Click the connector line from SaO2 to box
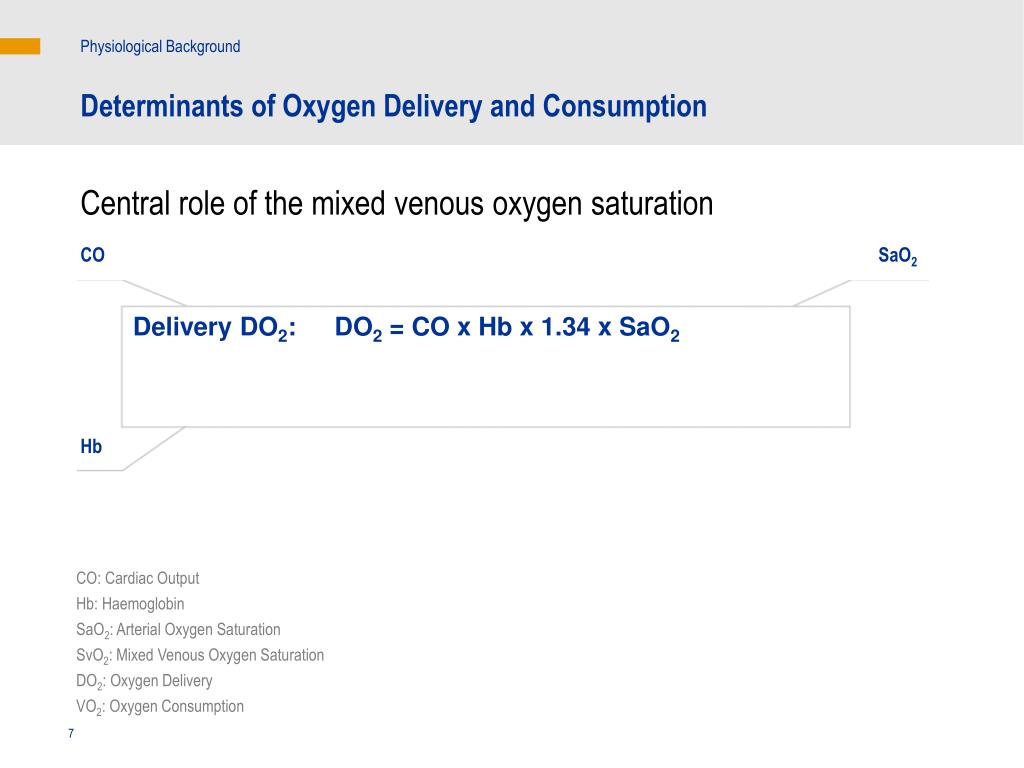 (x=822, y=293)
